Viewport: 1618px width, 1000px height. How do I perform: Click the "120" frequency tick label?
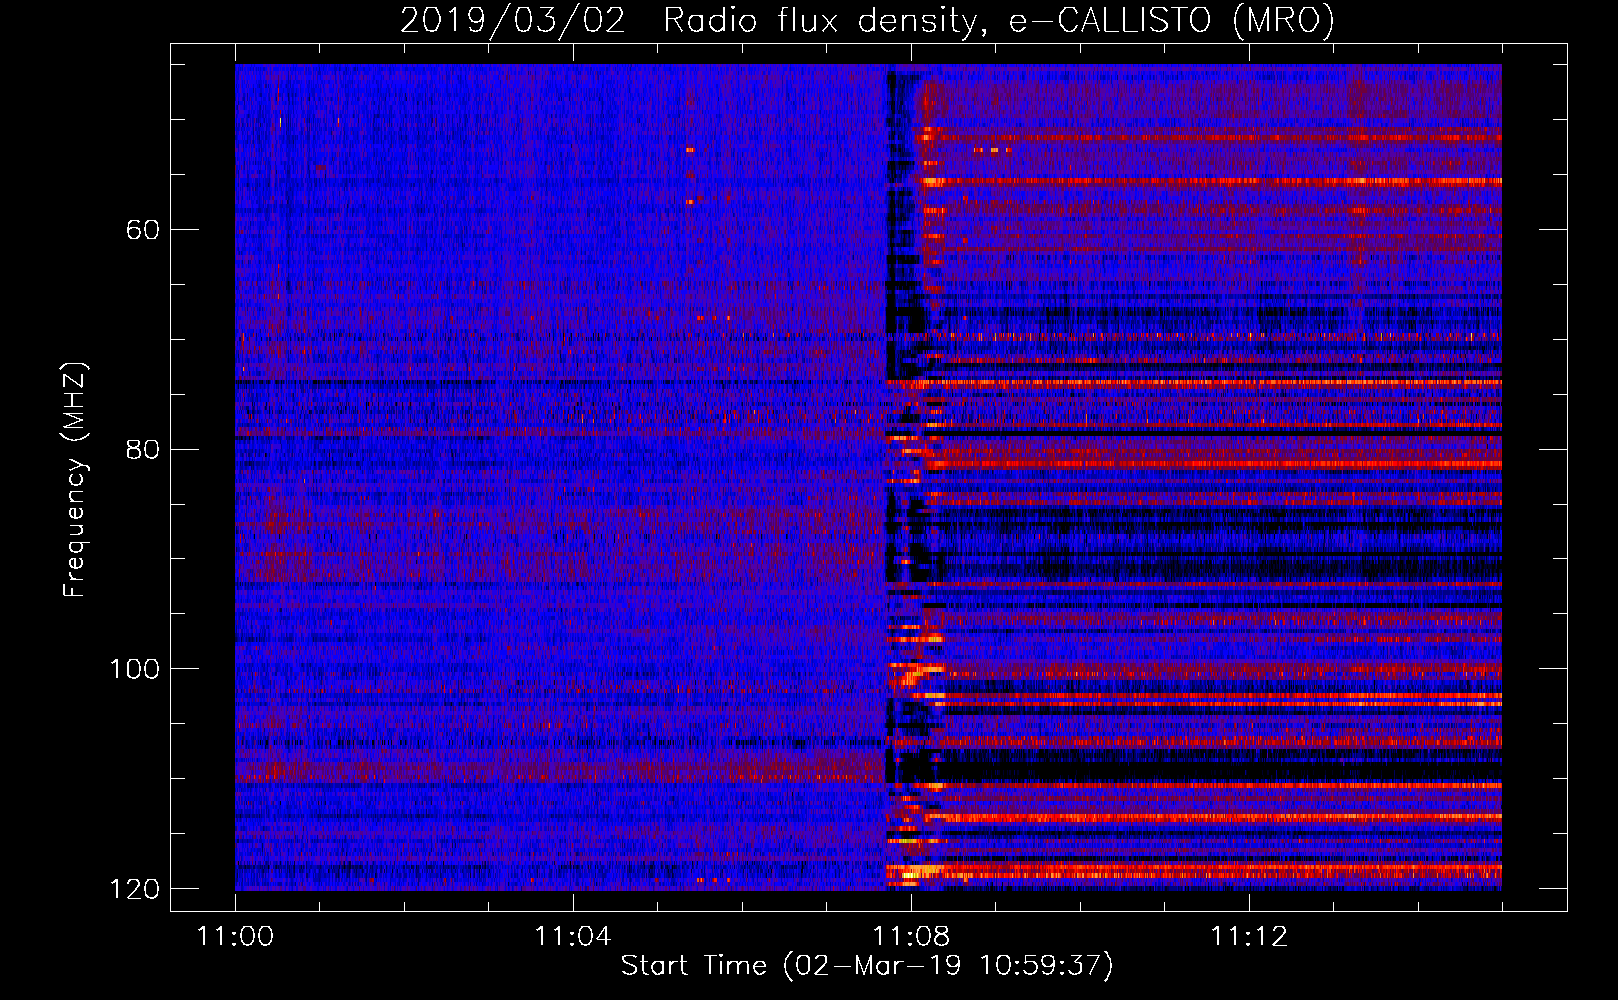134,889
